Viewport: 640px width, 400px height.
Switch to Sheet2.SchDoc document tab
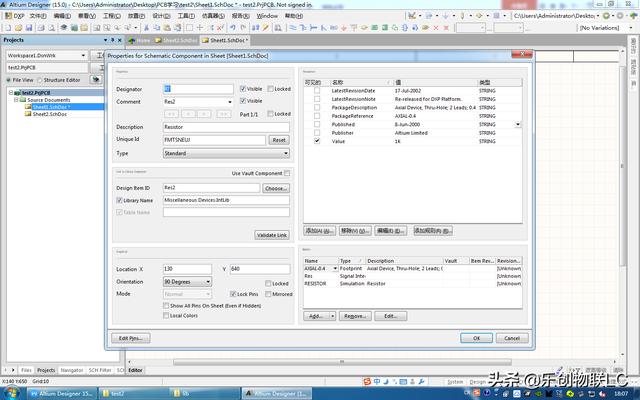coord(177,40)
